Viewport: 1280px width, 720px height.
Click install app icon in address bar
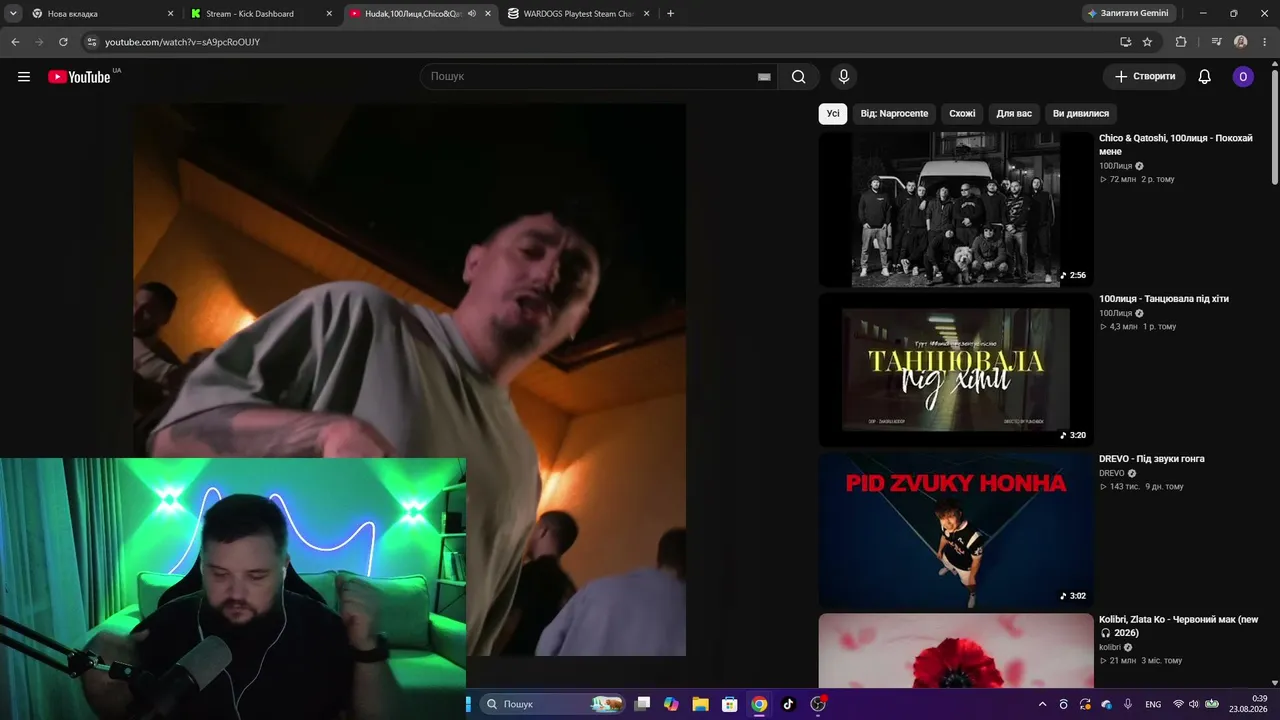point(1125,42)
